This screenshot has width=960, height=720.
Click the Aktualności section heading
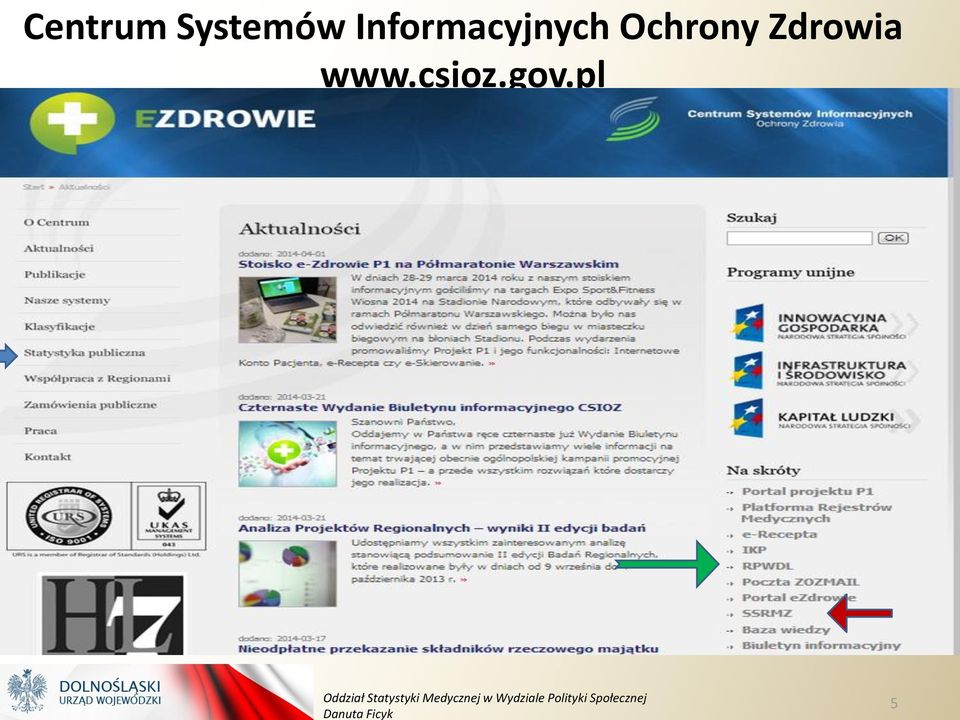(x=299, y=229)
